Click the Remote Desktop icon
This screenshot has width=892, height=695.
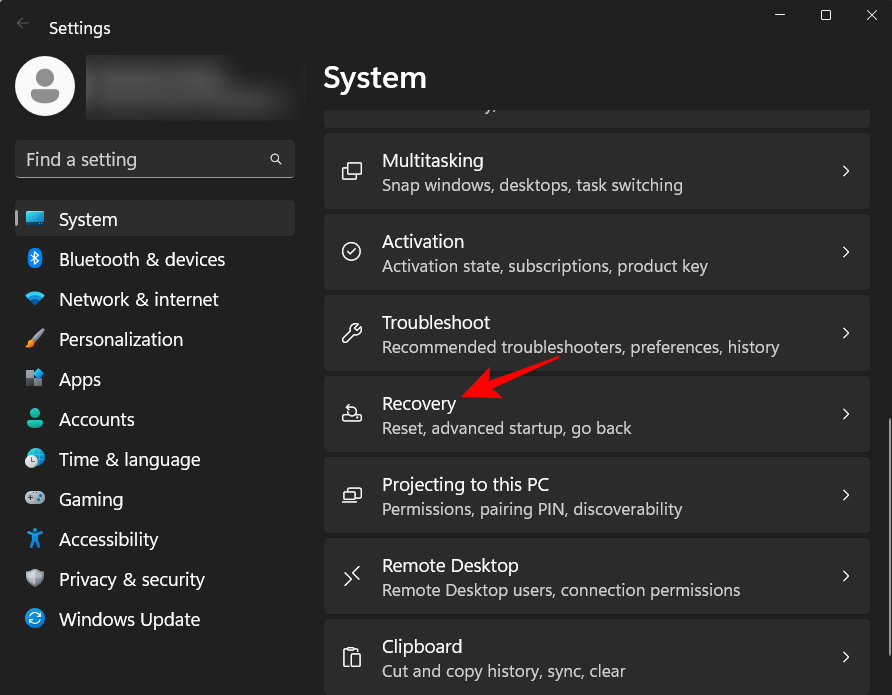click(351, 575)
